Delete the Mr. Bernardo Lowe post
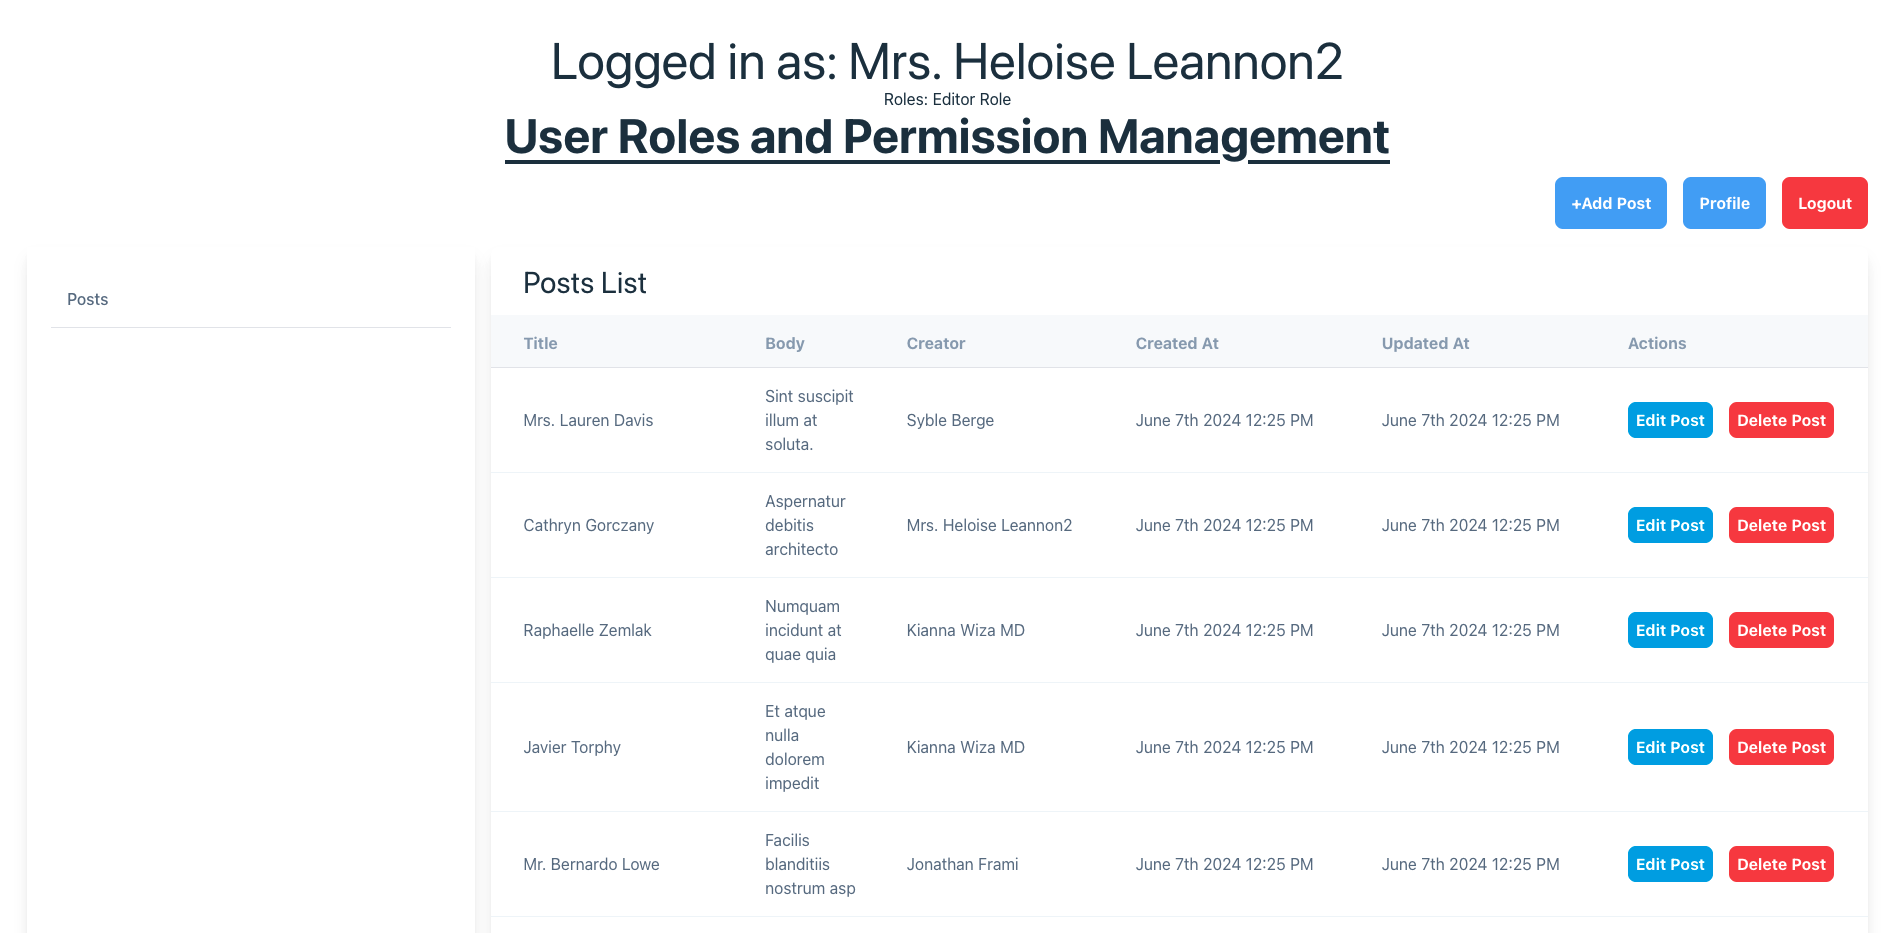This screenshot has height=933, width=1897. (1780, 864)
